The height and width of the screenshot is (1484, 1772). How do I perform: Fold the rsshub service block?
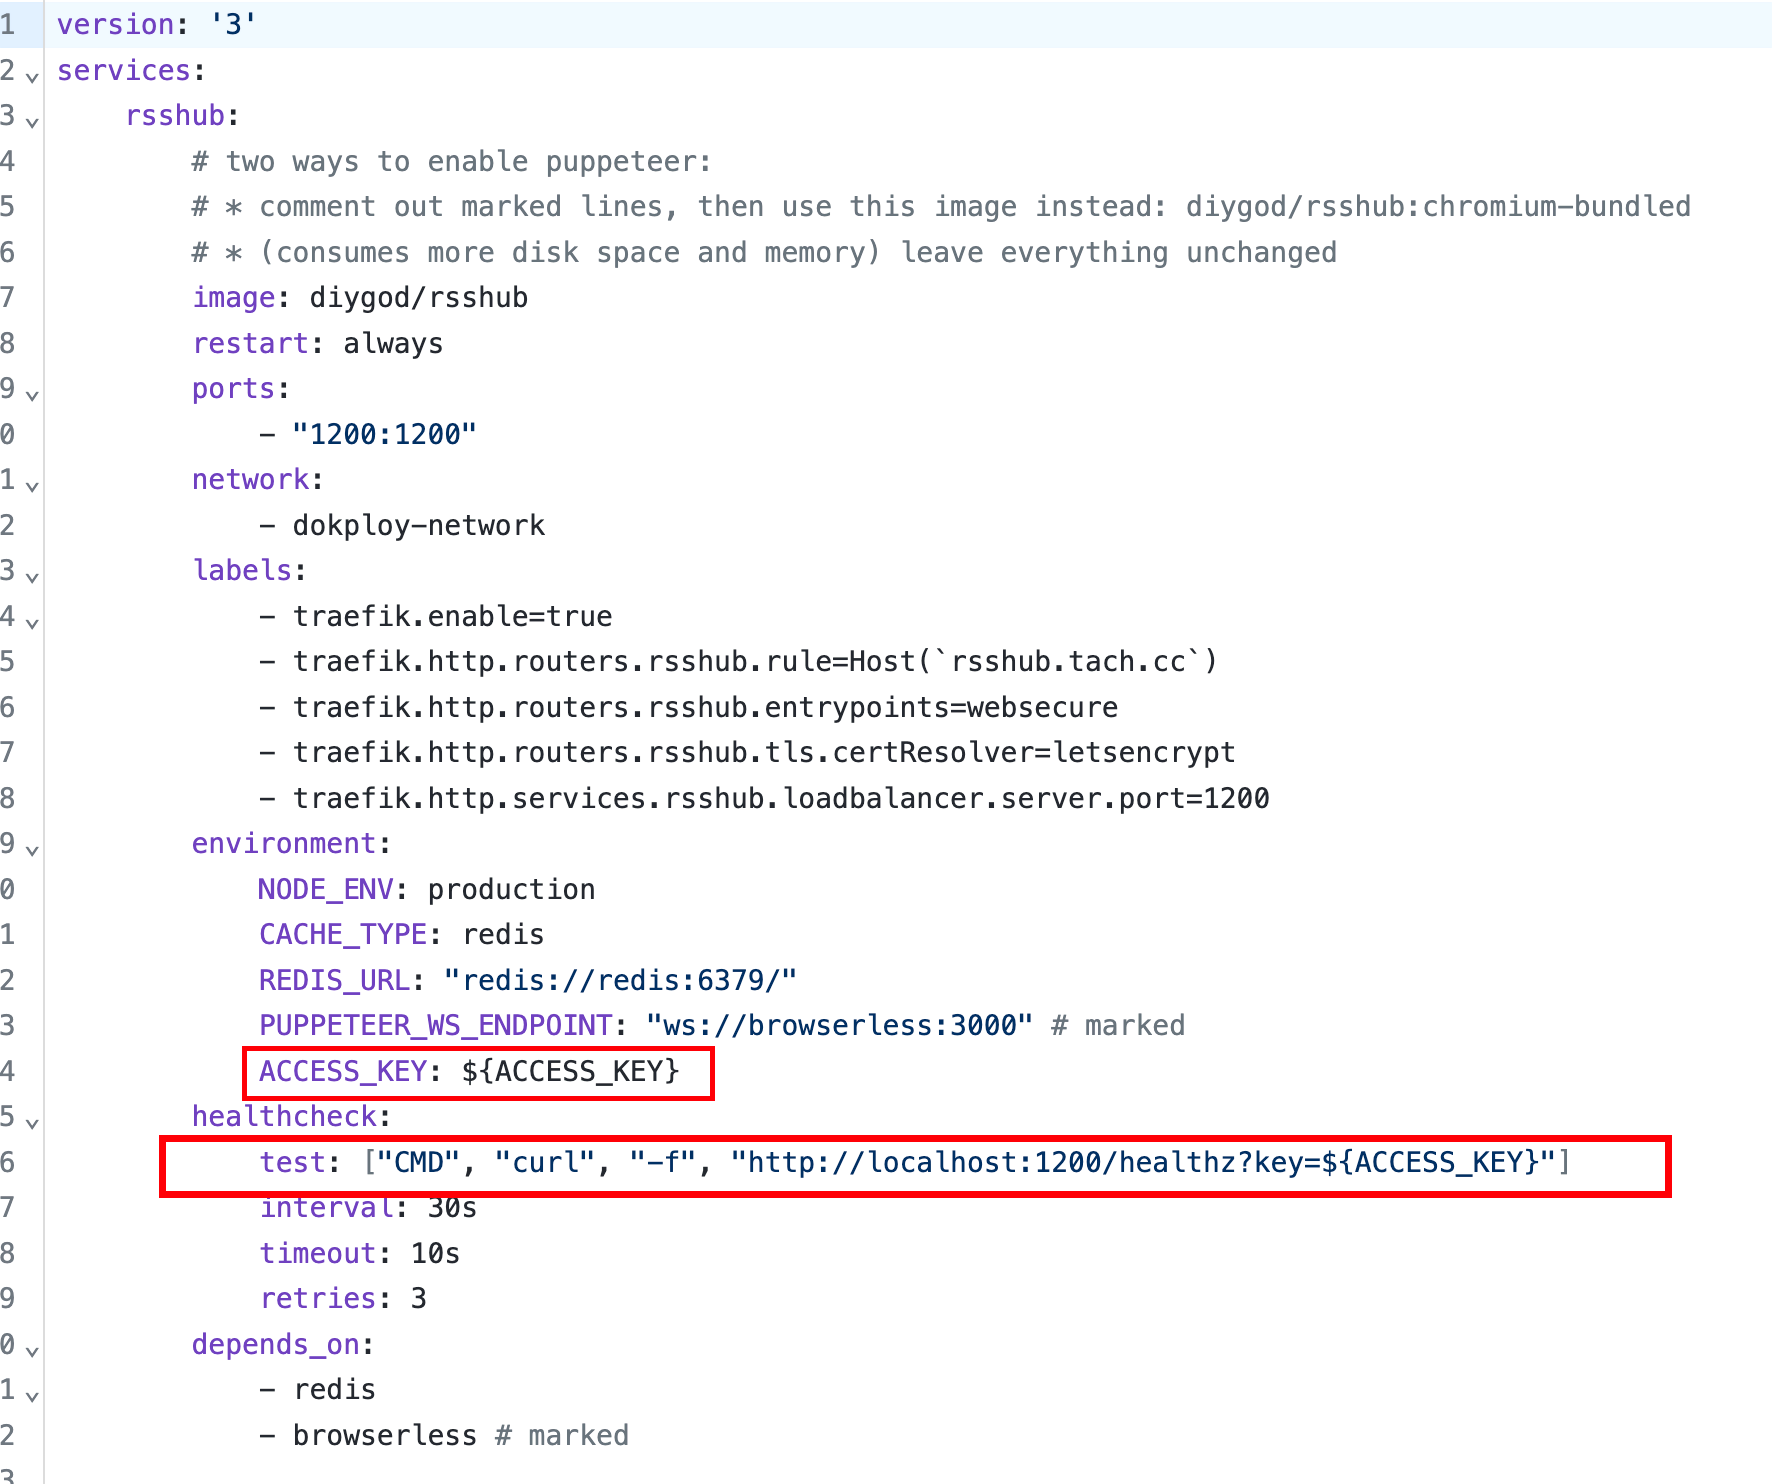32,122
